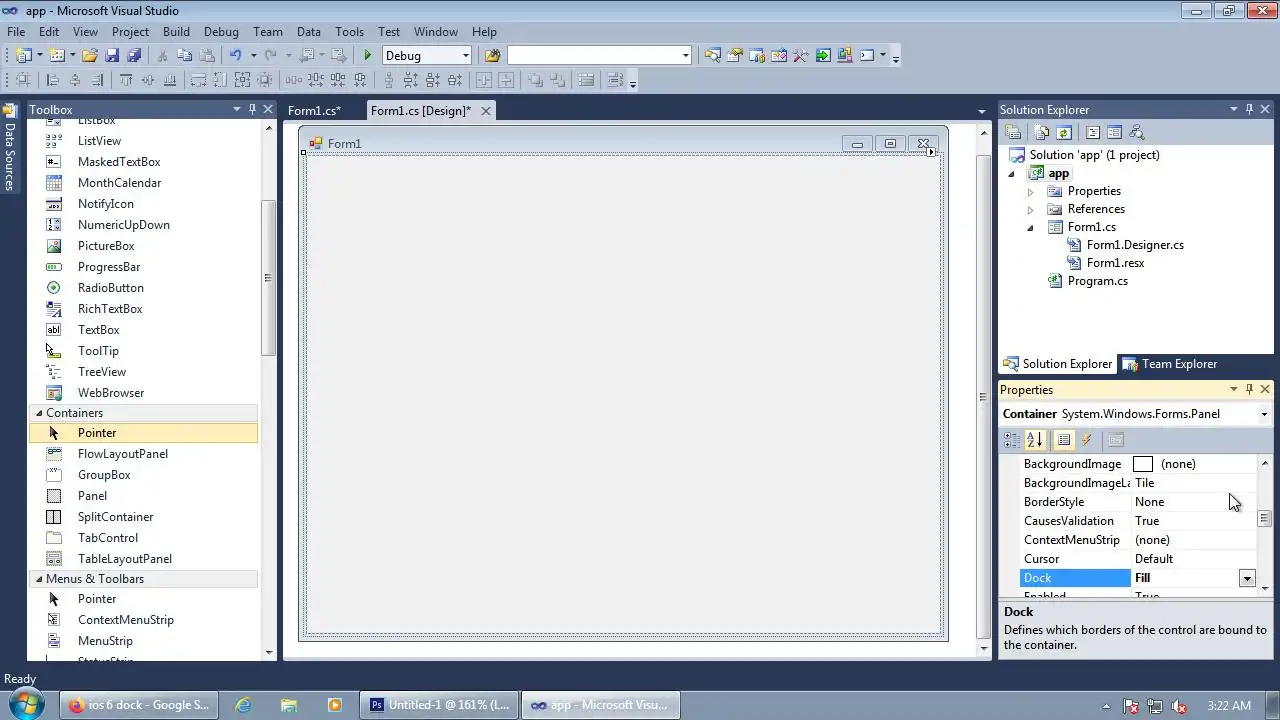Open the Data Sources side tab
The width and height of the screenshot is (1280, 720).
tap(9, 148)
